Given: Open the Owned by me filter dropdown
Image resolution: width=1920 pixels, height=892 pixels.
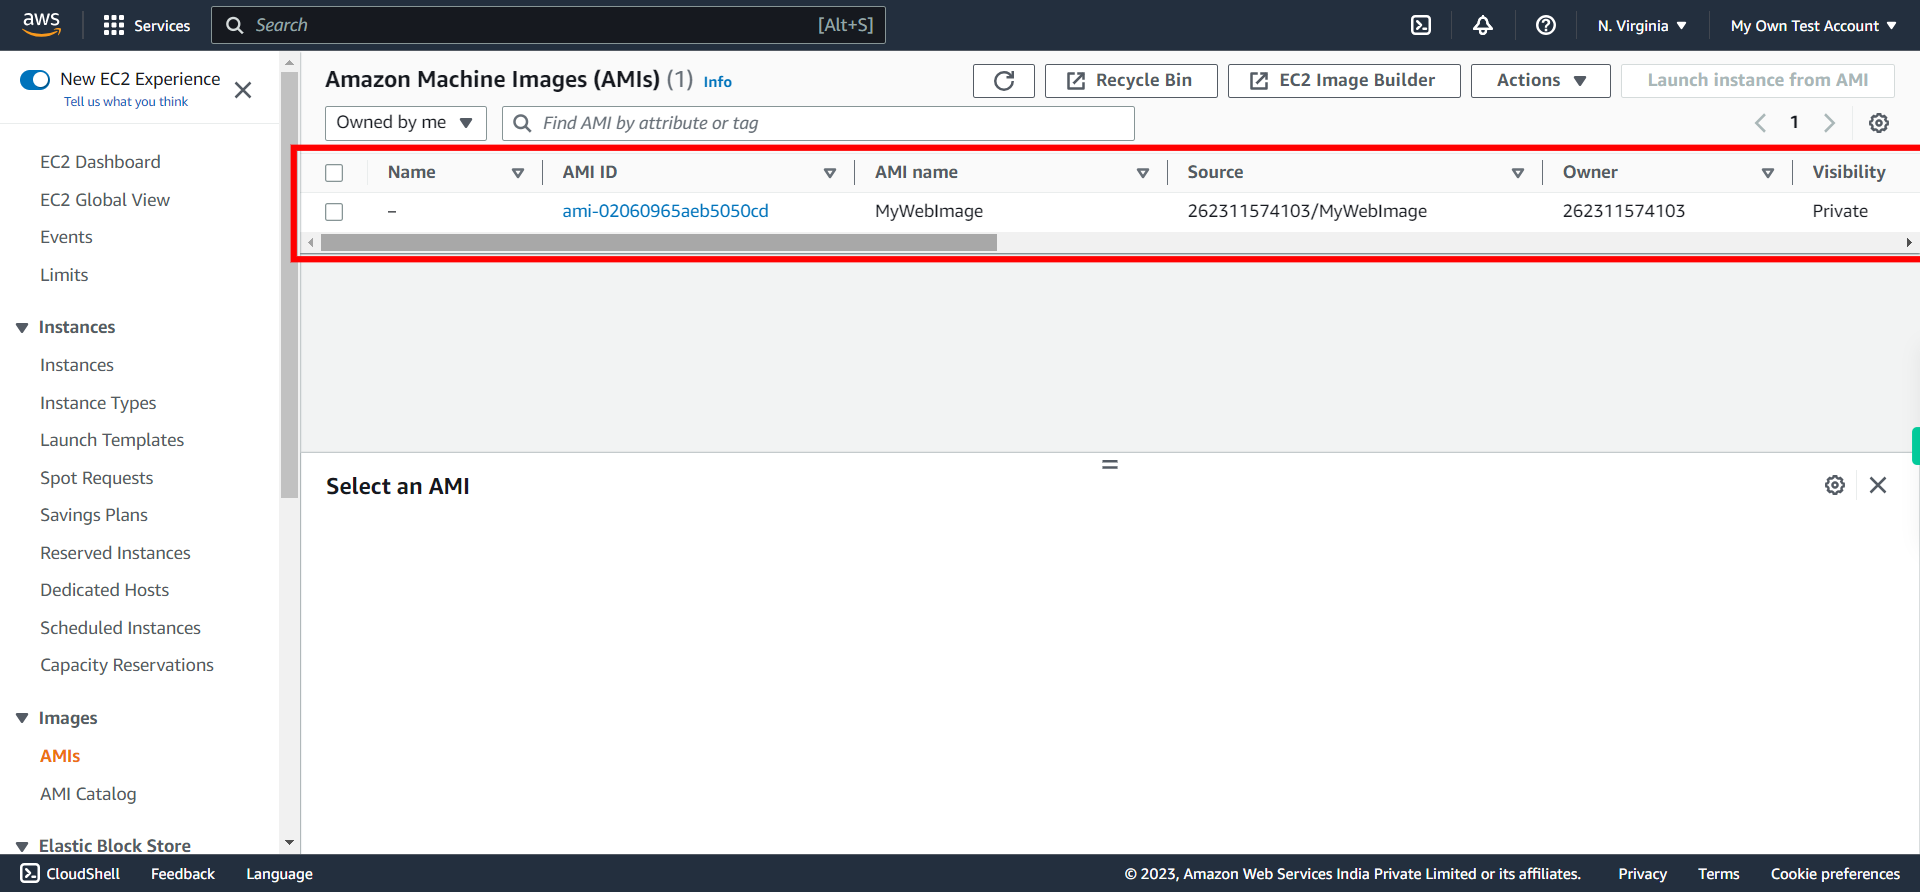Looking at the screenshot, I should [x=405, y=123].
